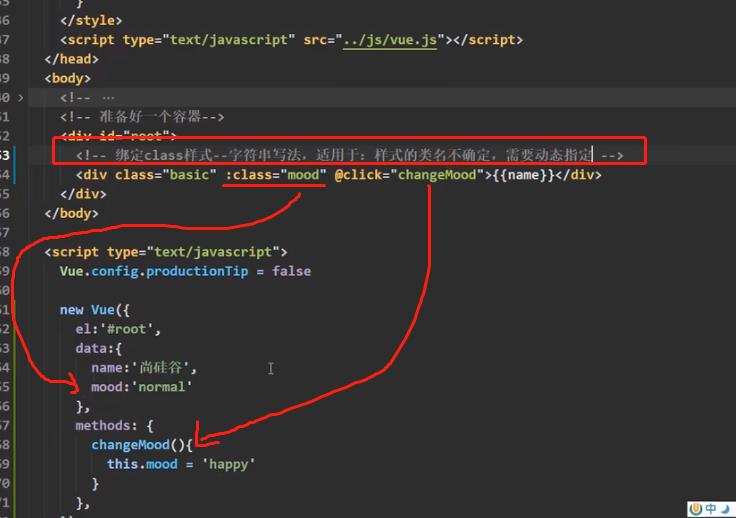Click the '{{name}}' interpolation expression

524,175
